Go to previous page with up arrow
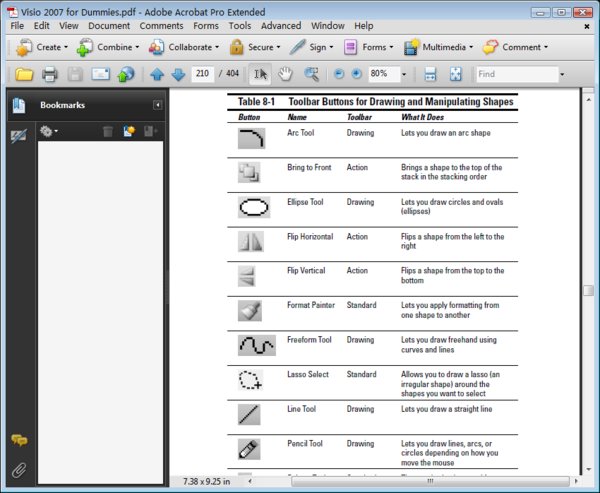Image resolution: width=600 pixels, height=493 pixels. coord(157,74)
